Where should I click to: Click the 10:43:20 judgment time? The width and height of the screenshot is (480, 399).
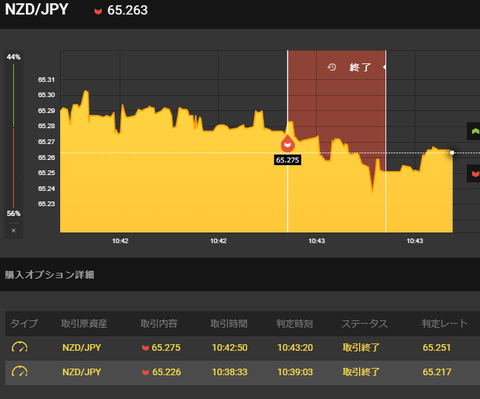point(295,348)
